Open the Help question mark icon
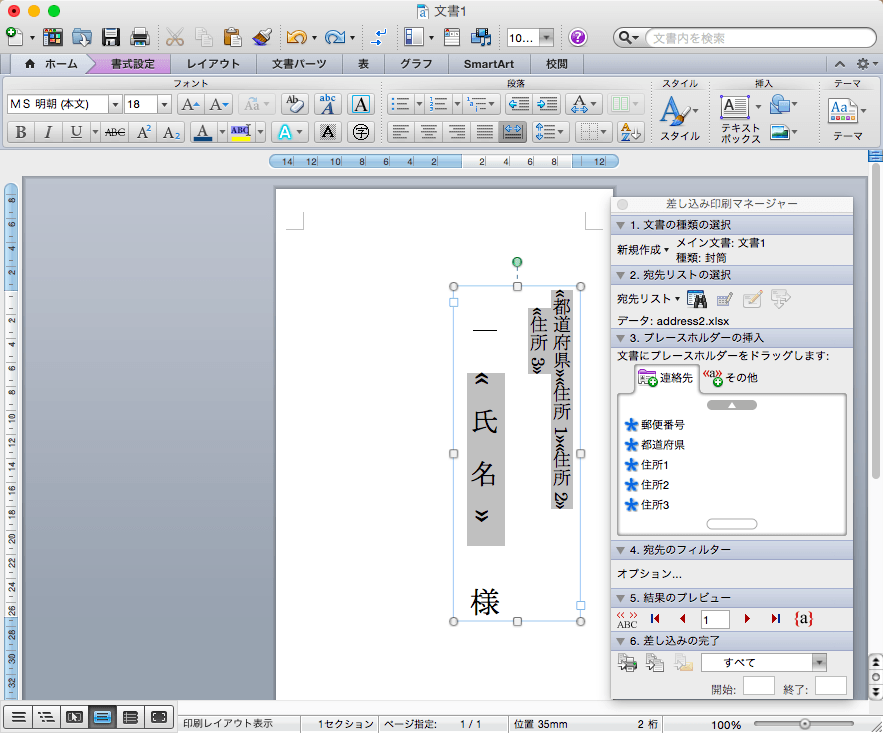 pos(577,38)
